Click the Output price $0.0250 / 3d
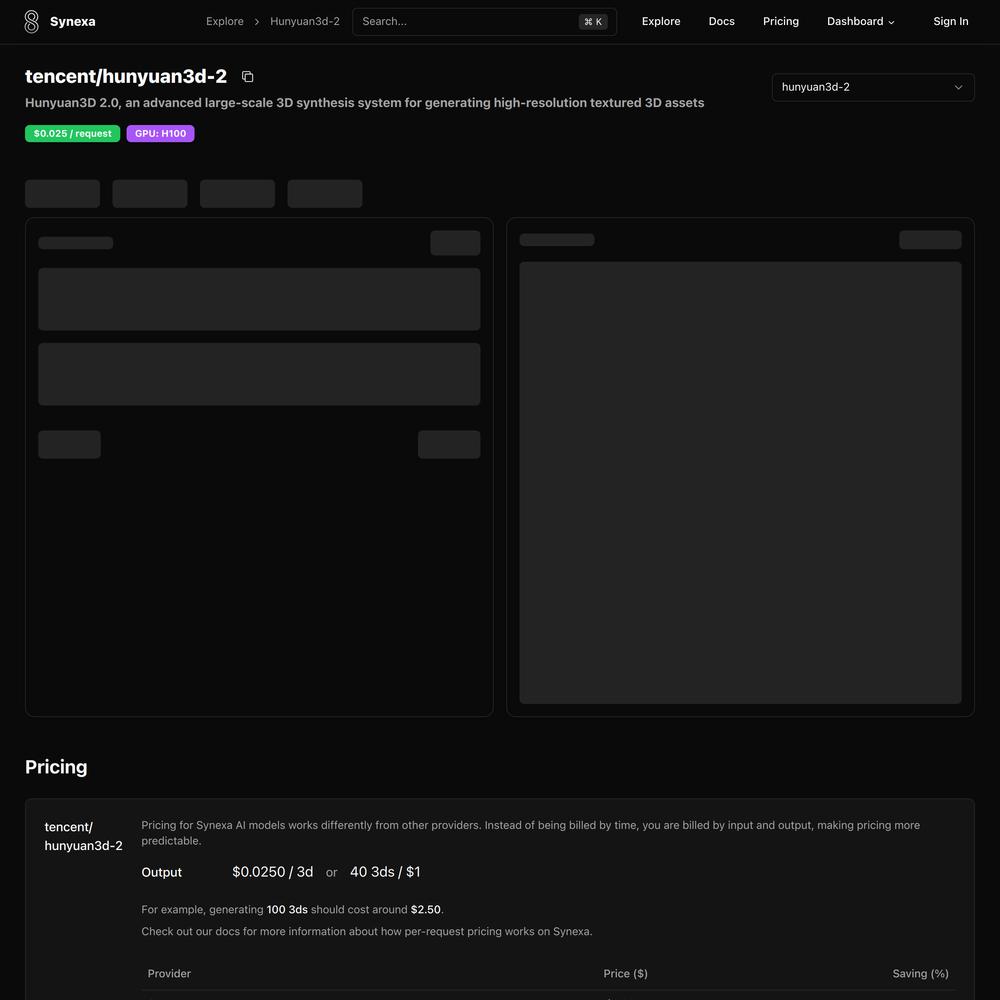The width and height of the screenshot is (1000, 1000). click(272, 872)
